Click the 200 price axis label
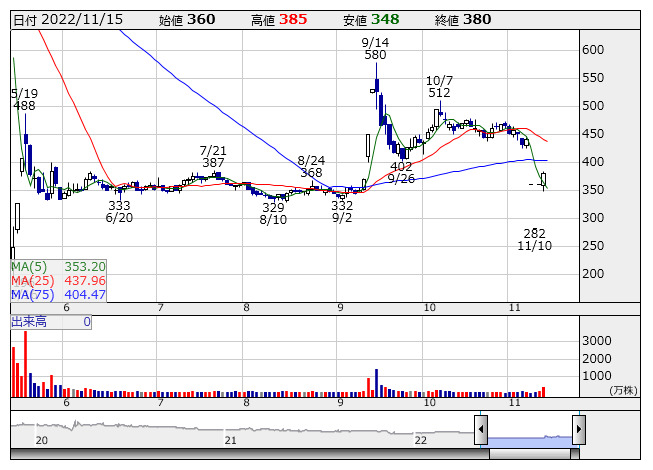This screenshot has height=470, width=653. pos(593,274)
